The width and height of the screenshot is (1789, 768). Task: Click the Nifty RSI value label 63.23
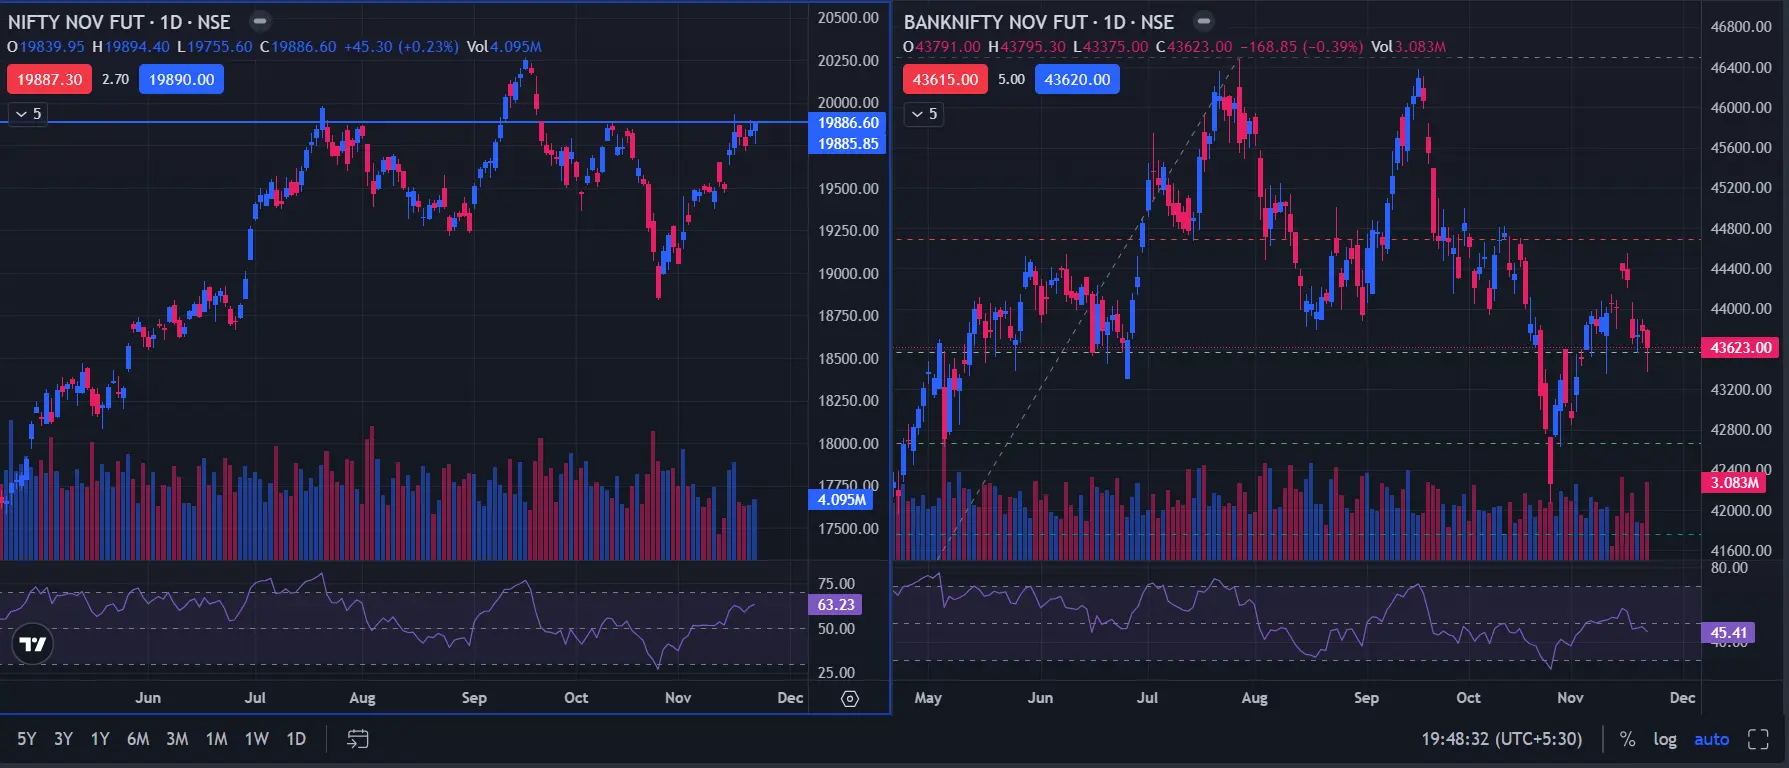click(x=835, y=604)
